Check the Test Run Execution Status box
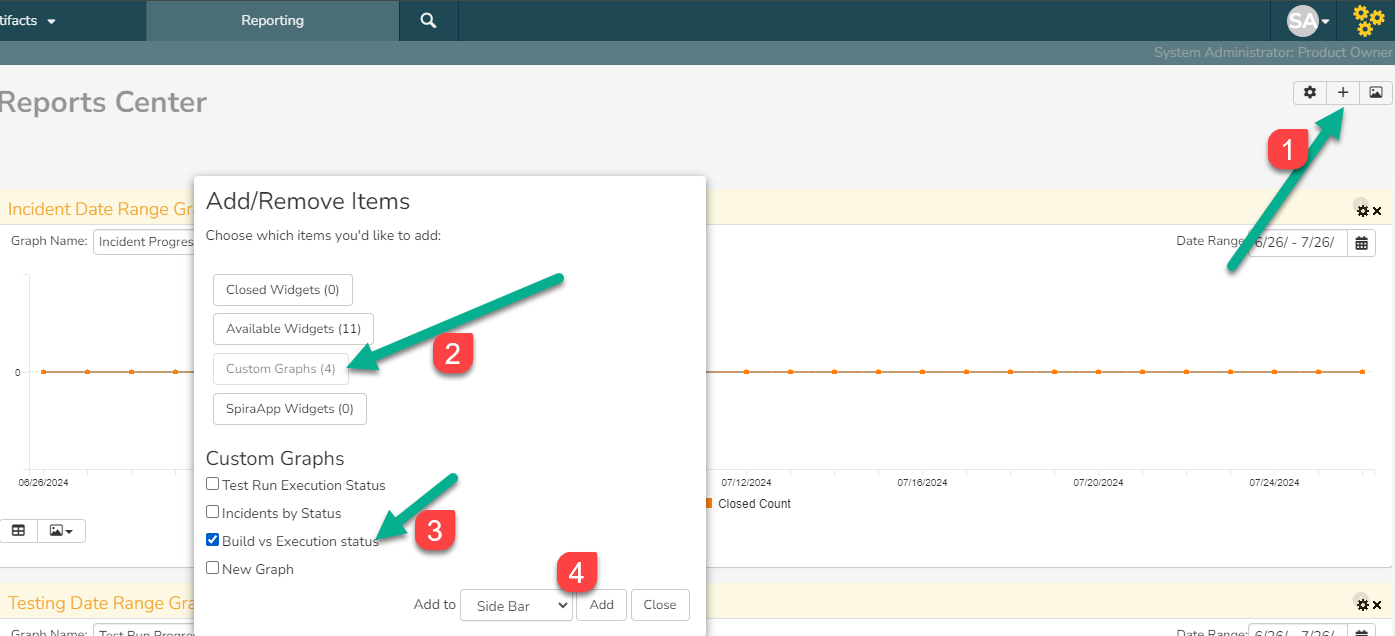Screen dimensions: 1395x636 coord(212,484)
